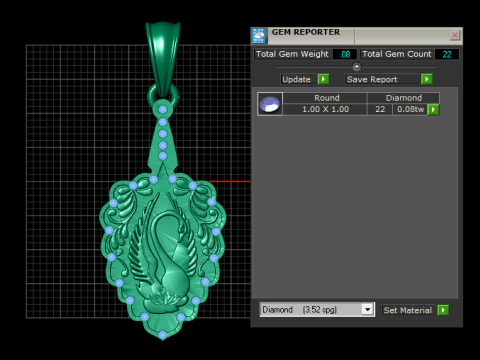
Task: Click the Total Gem Count label
Action: 397,54
